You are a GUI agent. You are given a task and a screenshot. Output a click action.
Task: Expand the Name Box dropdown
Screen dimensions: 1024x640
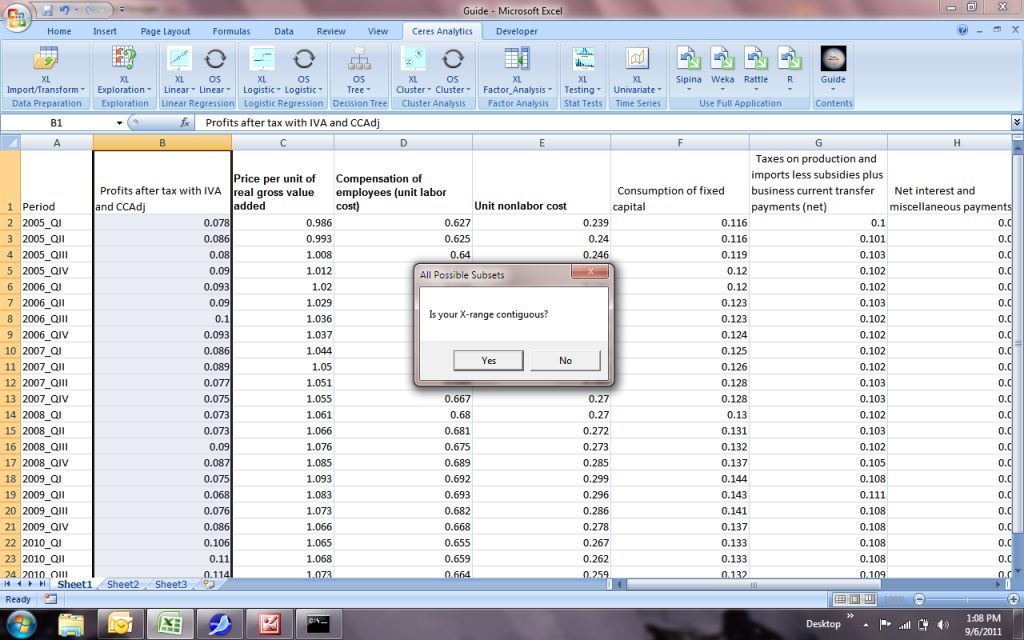[x=120, y=123]
